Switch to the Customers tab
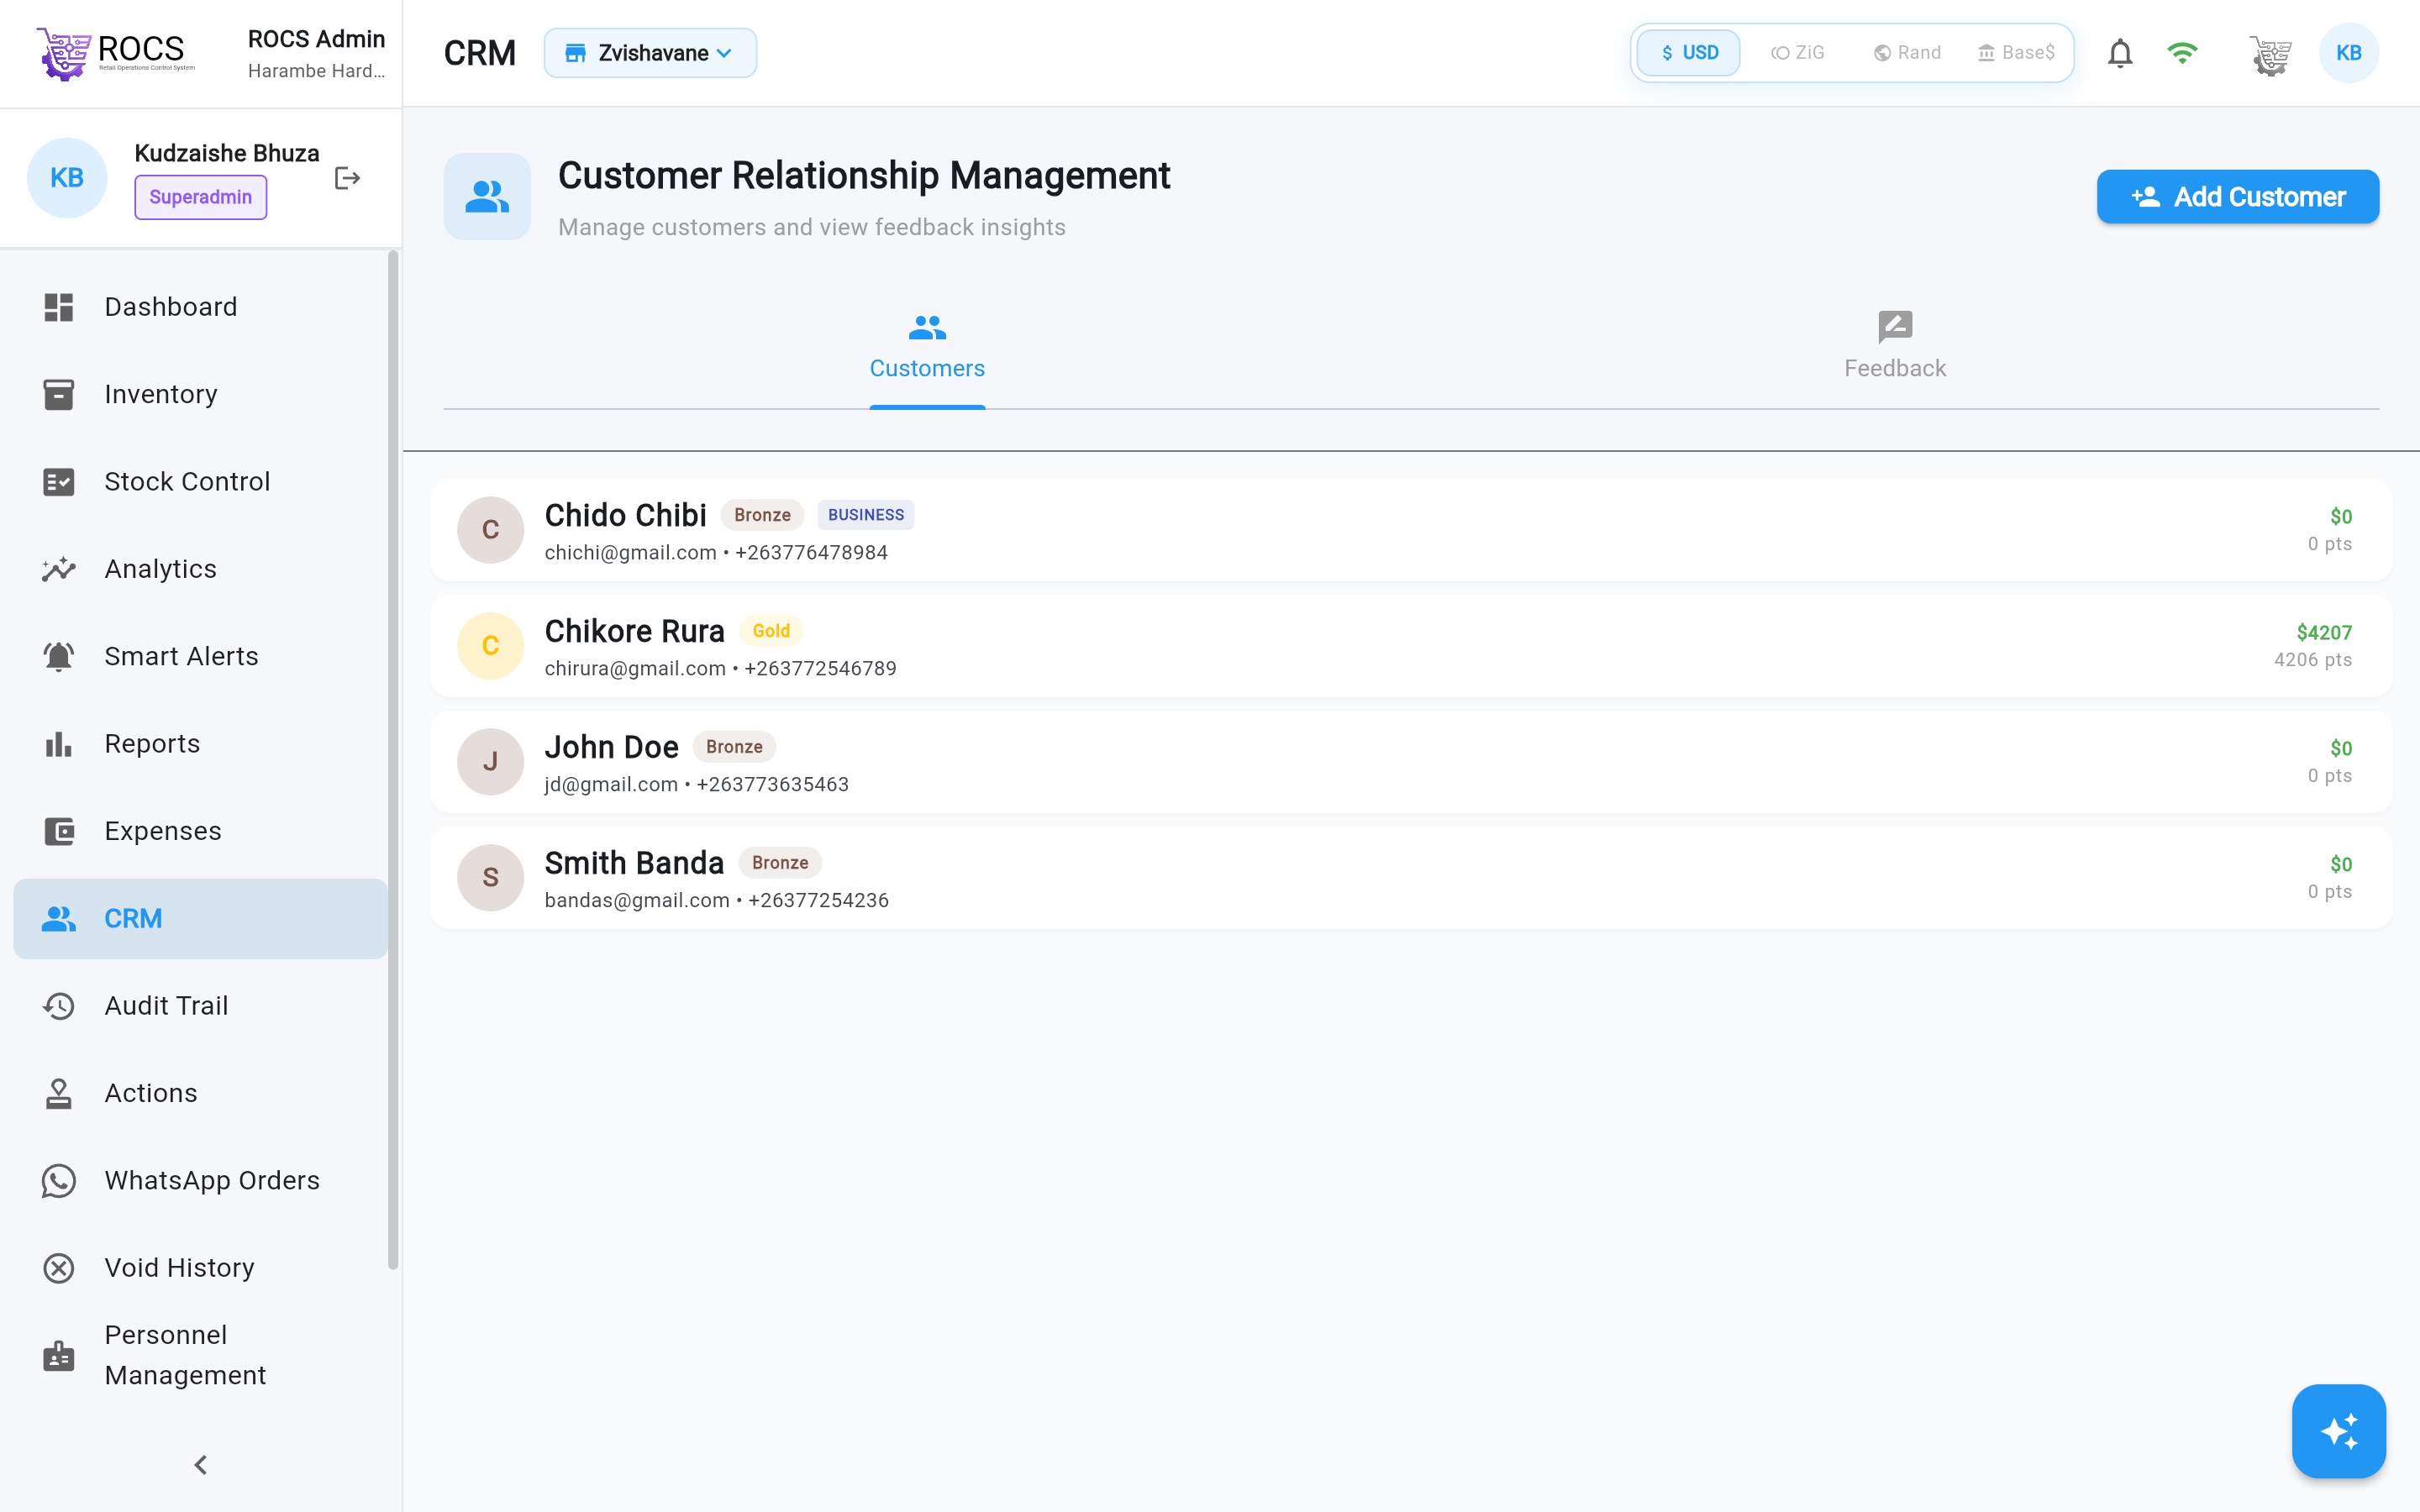Viewport: 2420px width, 1512px height. click(927, 347)
